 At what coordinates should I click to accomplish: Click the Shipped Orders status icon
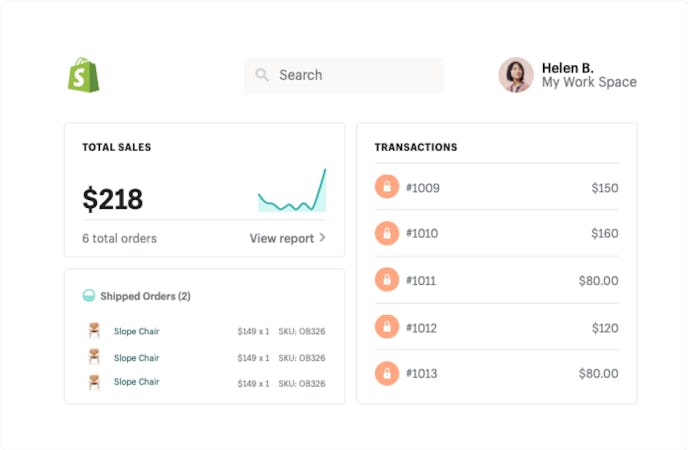(x=89, y=296)
